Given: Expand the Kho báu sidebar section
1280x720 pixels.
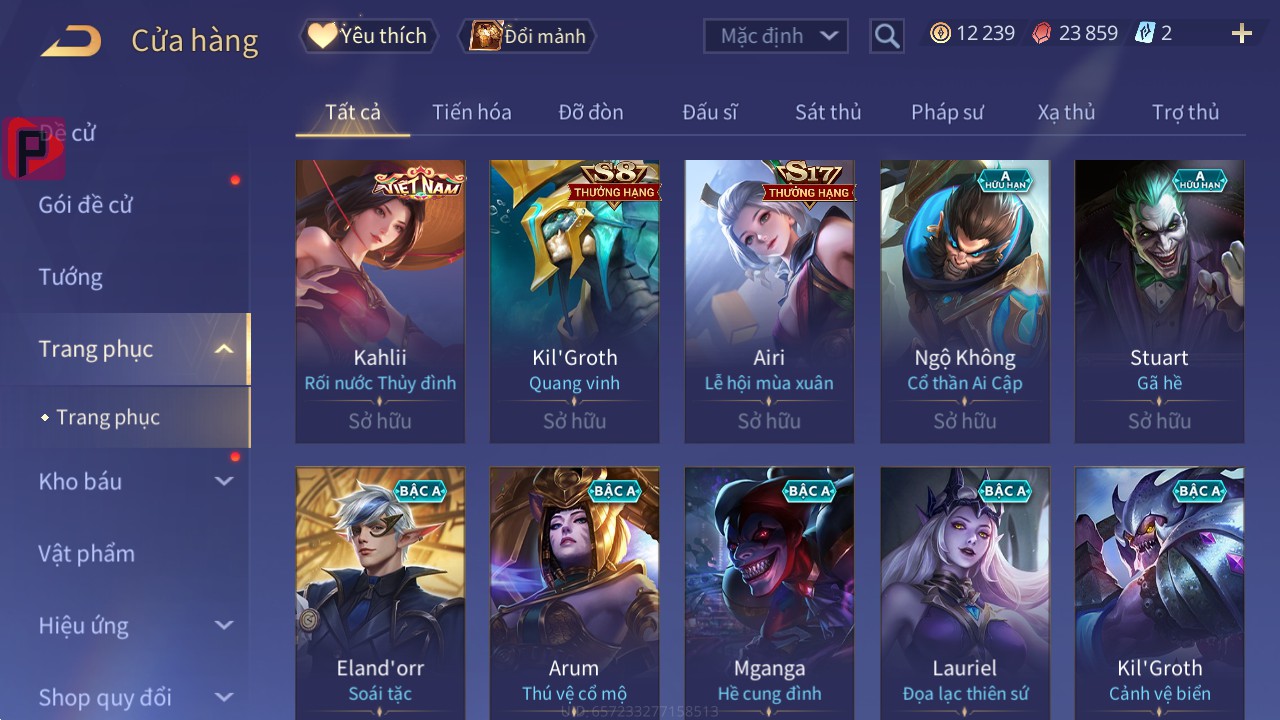Looking at the screenshot, I should point(224,481).
